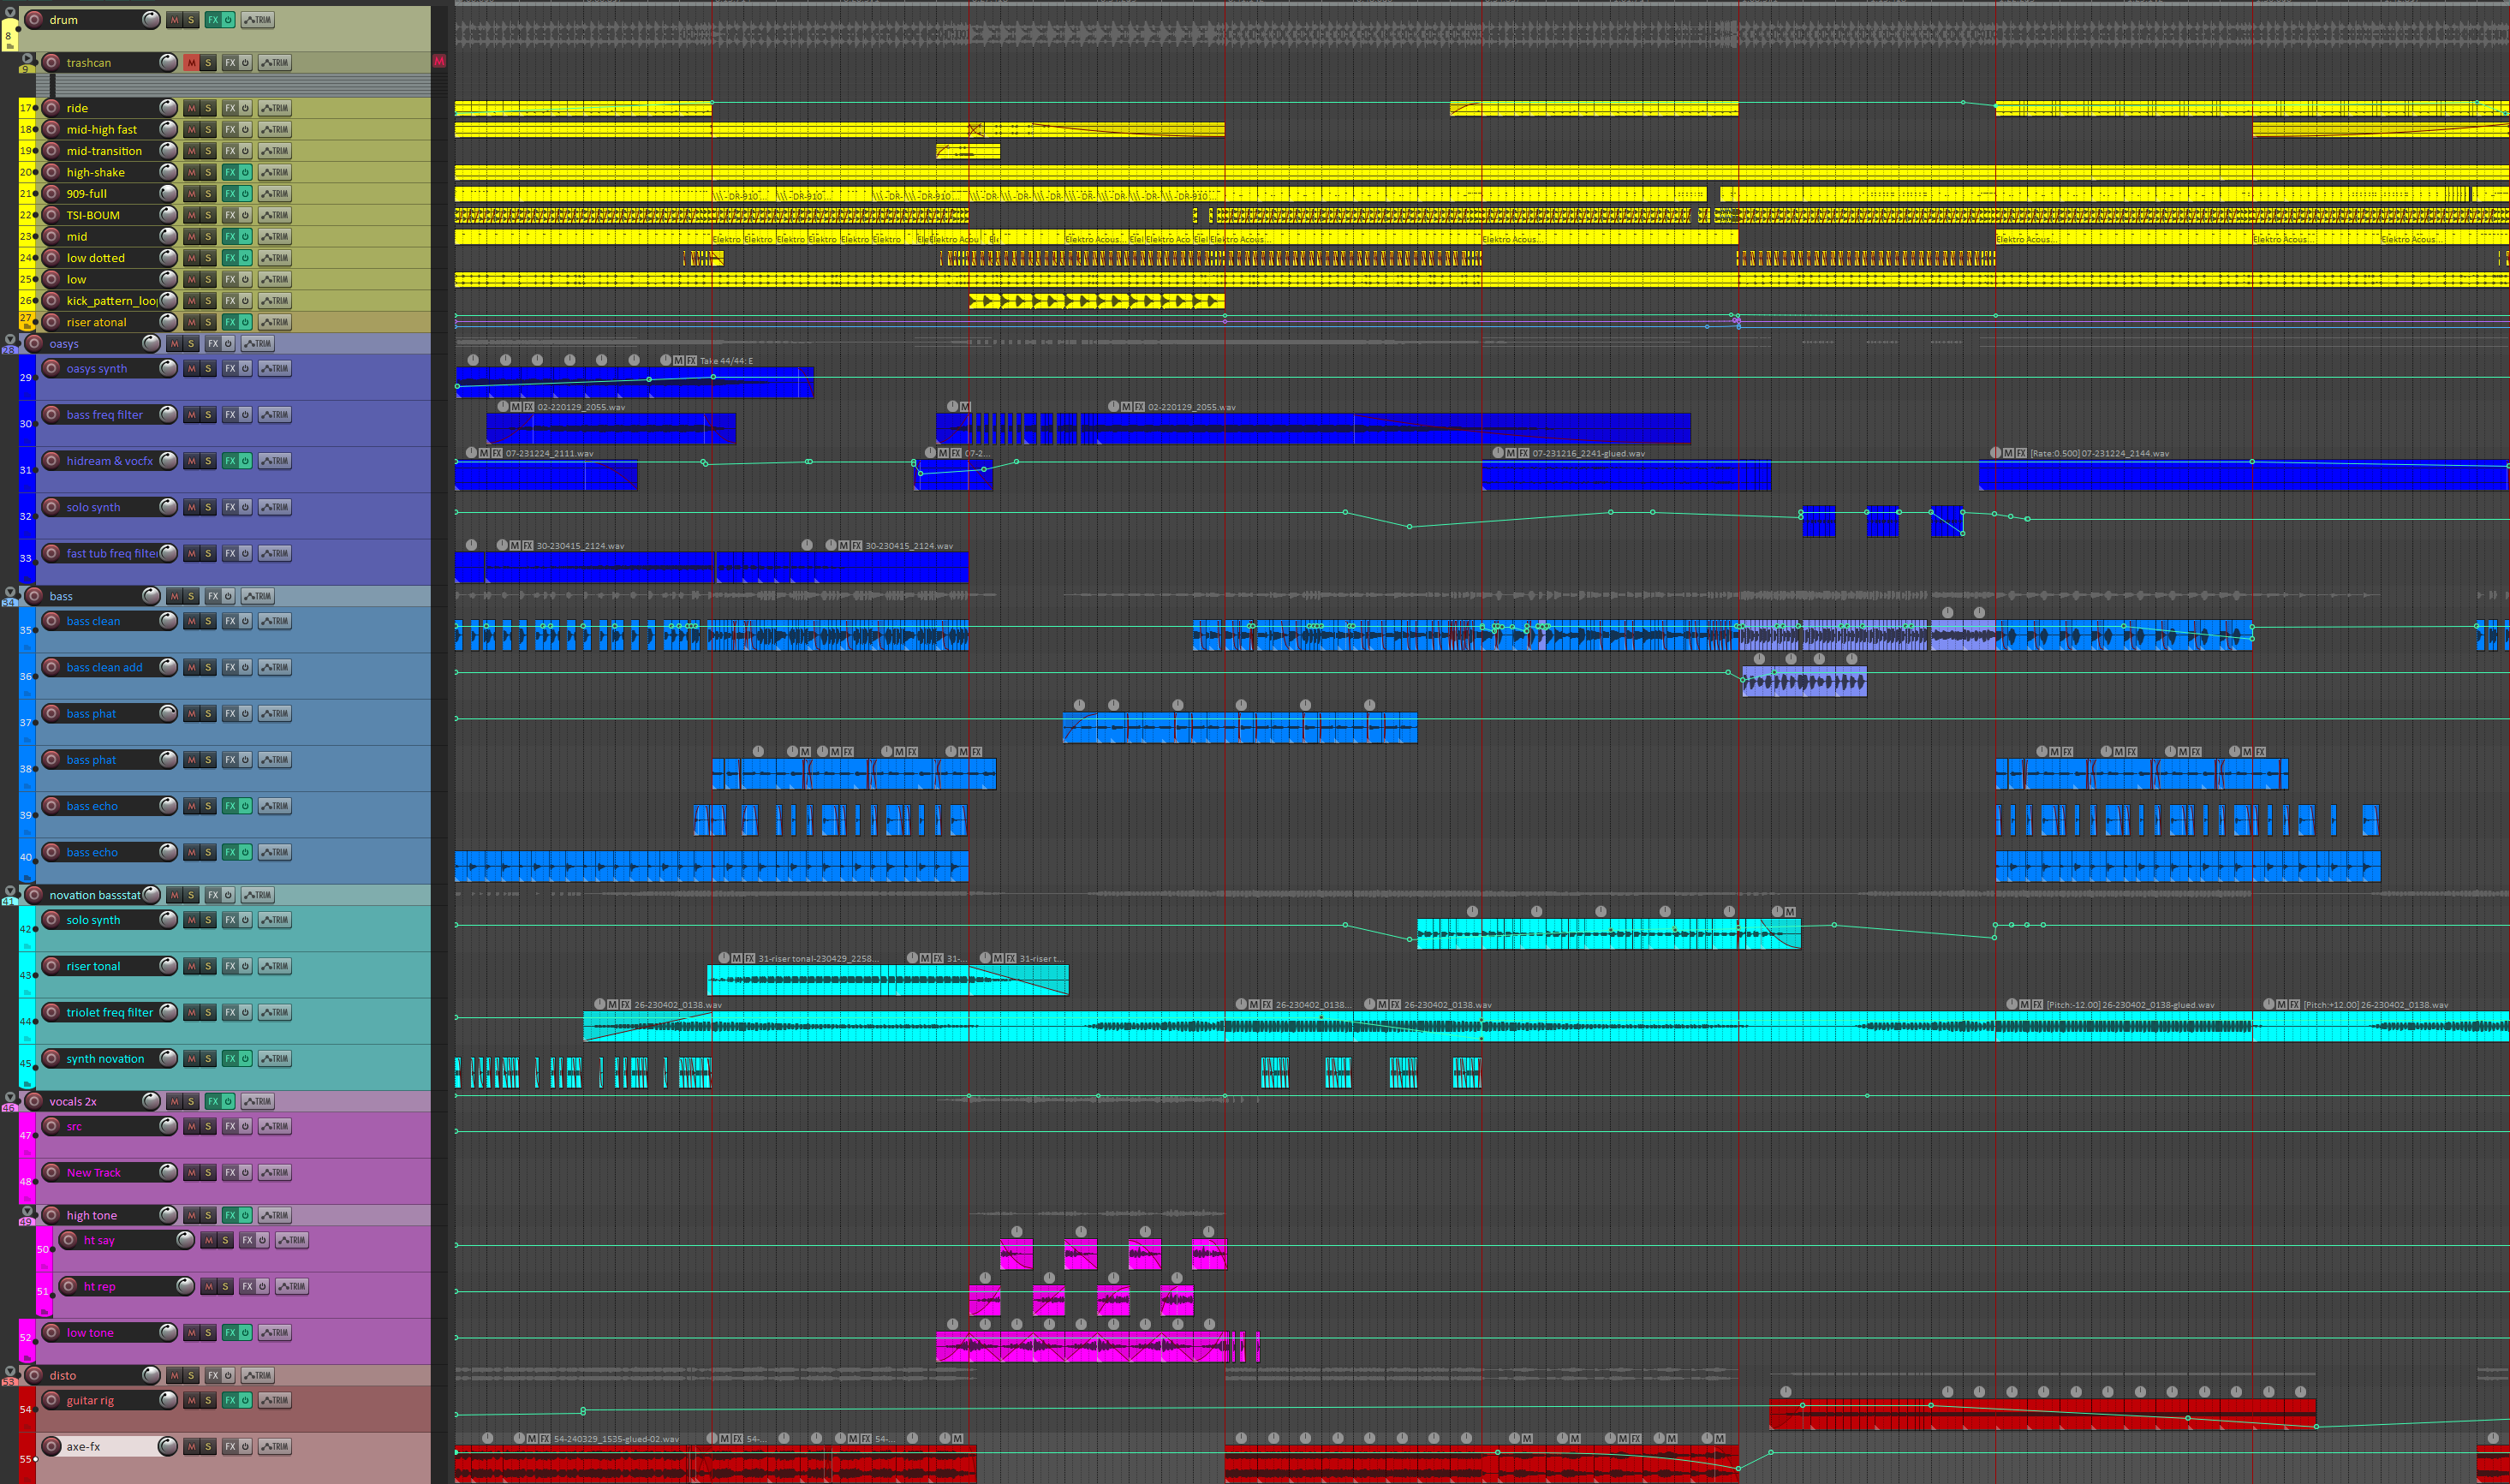This screenshot has width=2510, height=1484.
Task: Solo the low dotted track
Action: click(208, 258)
